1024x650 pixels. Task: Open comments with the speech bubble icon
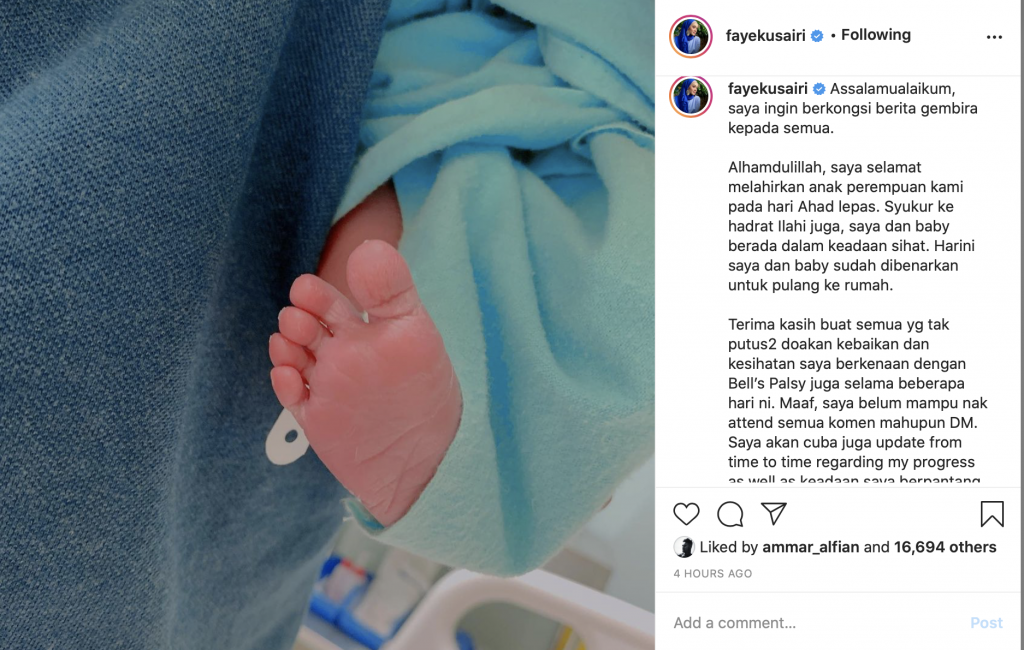point(730,514)
